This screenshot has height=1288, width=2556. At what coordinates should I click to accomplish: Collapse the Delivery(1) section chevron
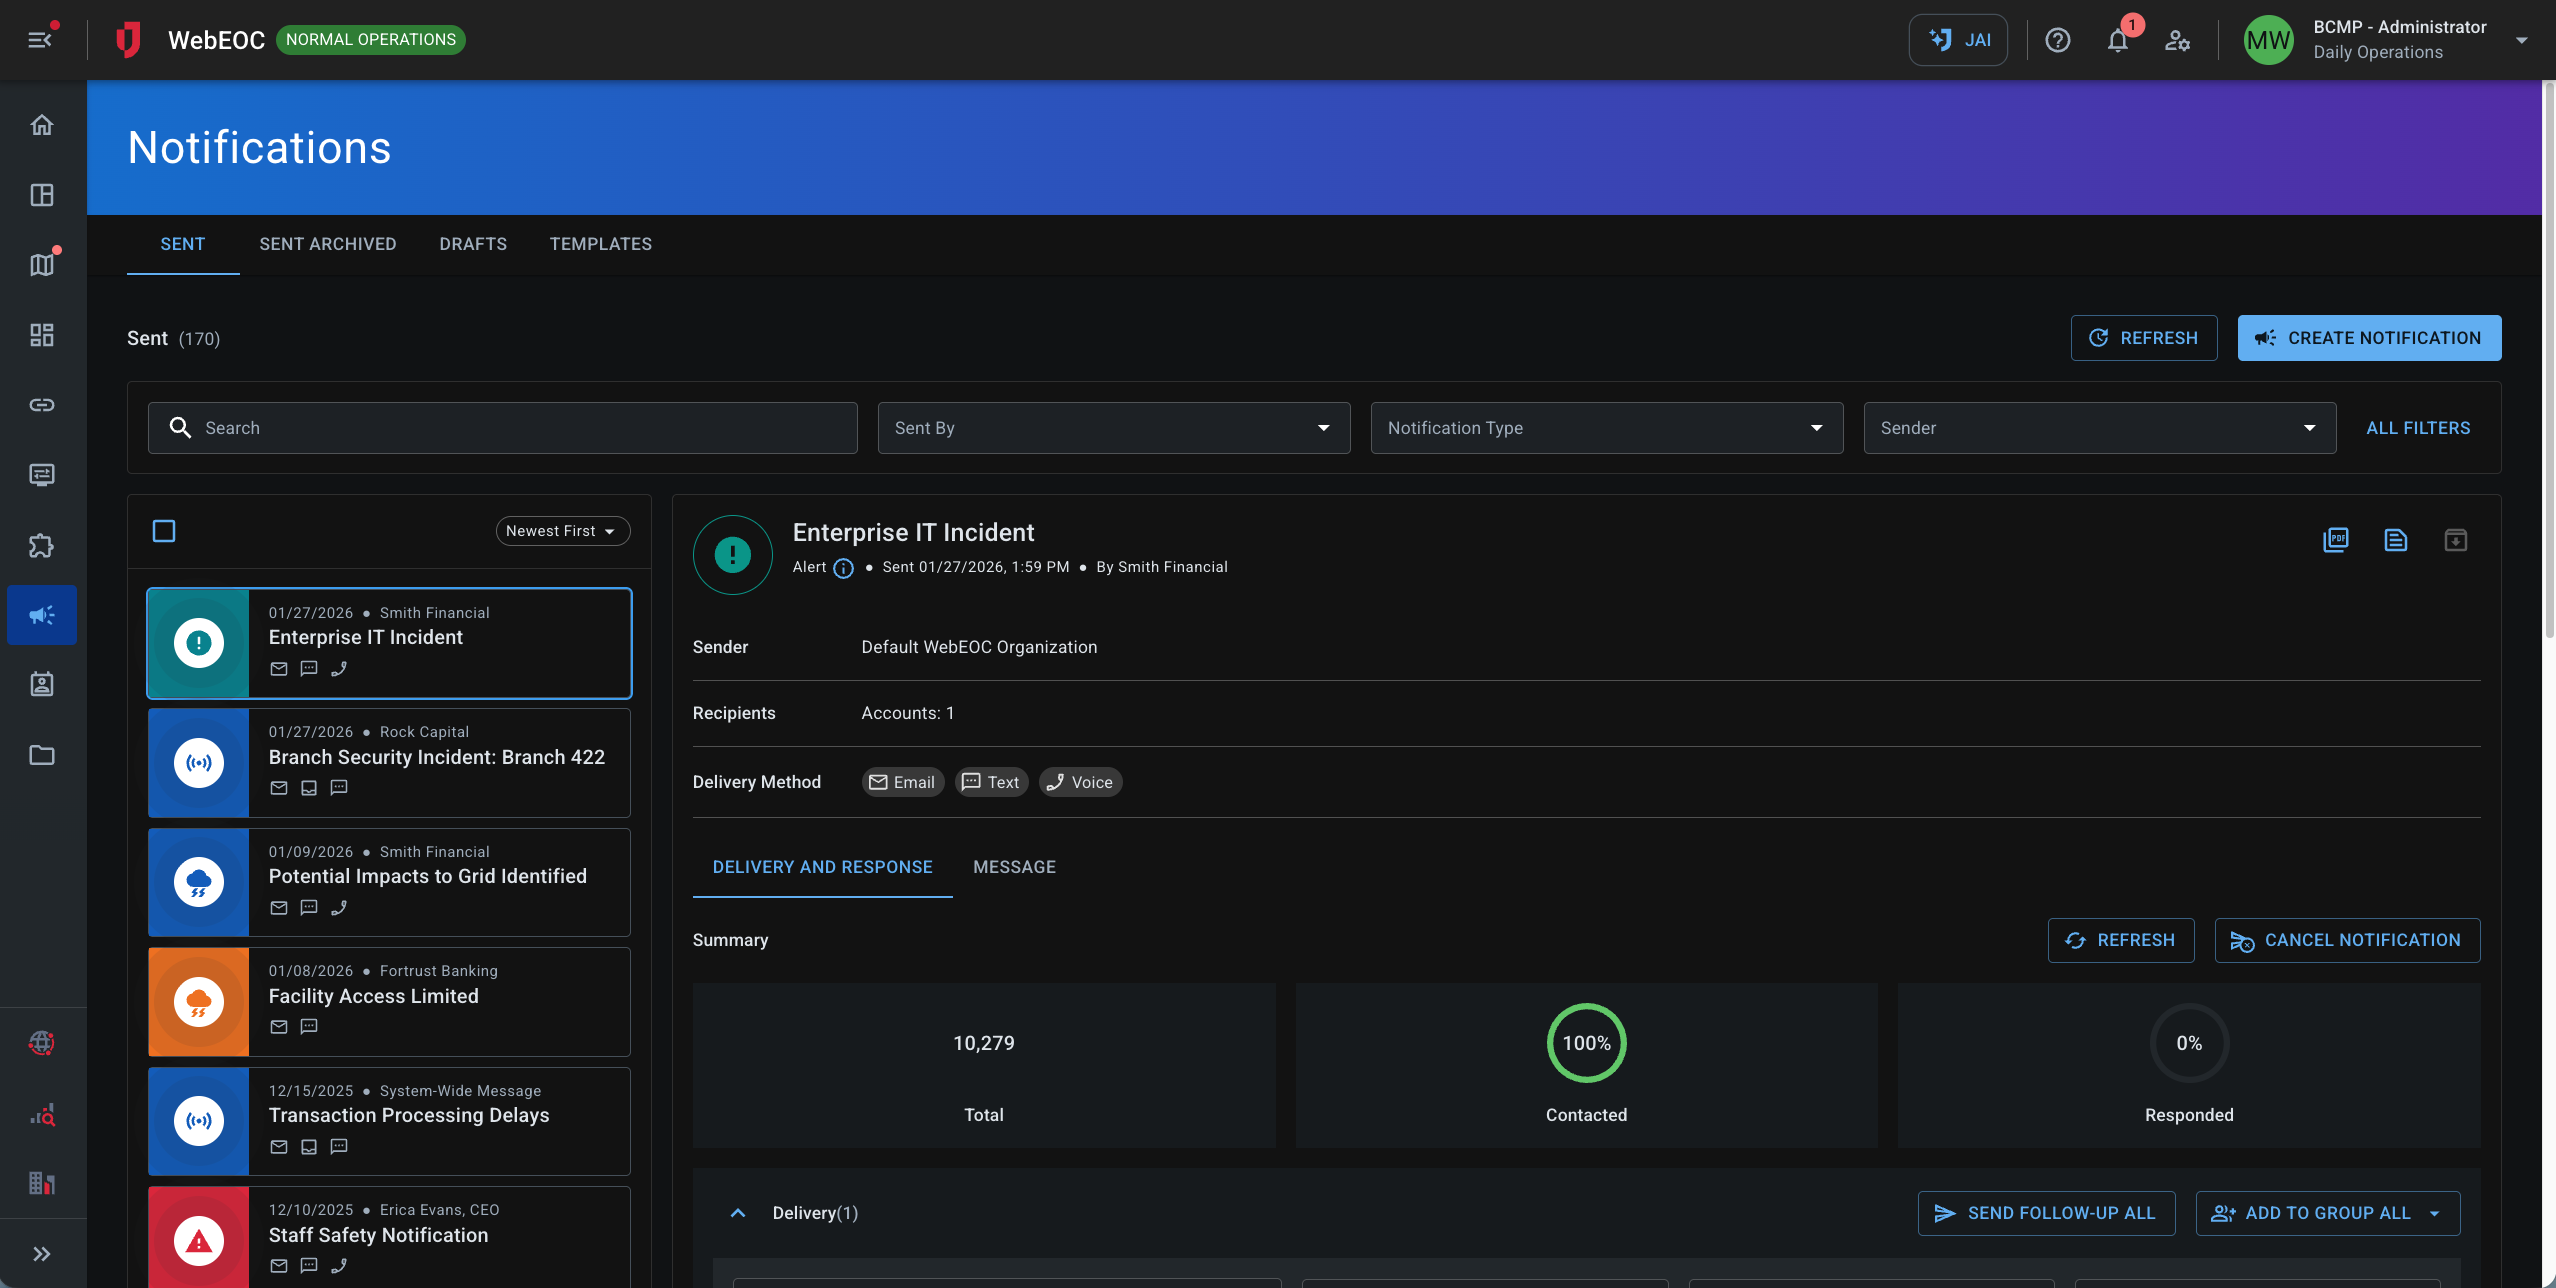pos(738,1213)
